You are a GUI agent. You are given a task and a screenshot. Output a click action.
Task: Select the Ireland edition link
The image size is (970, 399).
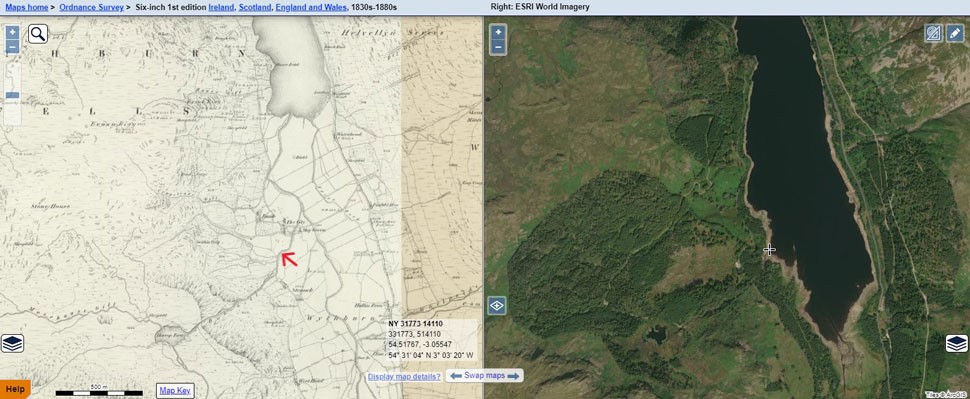point(221,7)
